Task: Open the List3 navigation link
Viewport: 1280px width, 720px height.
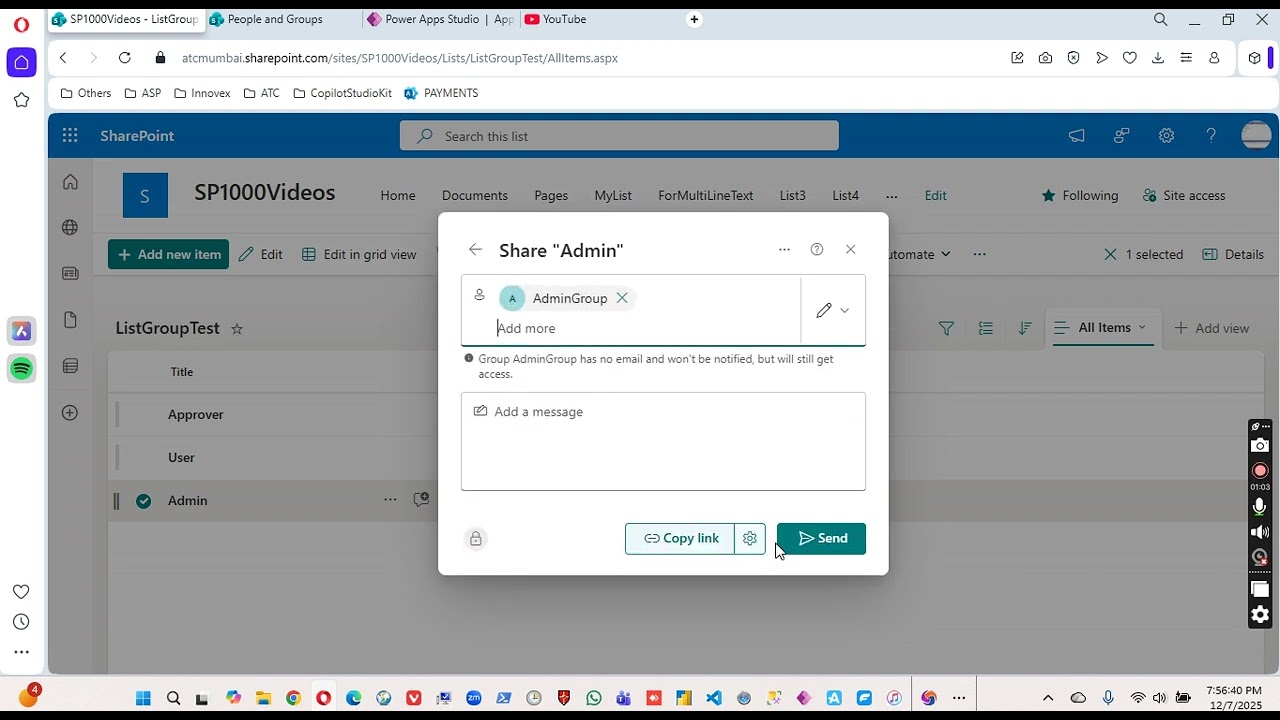Action: point(793,196)
